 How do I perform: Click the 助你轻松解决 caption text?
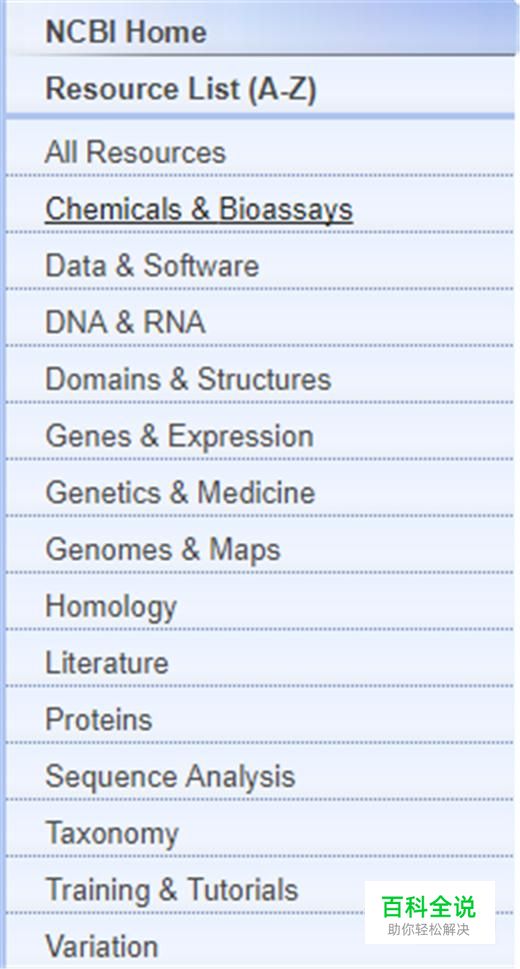coord(429,929)
